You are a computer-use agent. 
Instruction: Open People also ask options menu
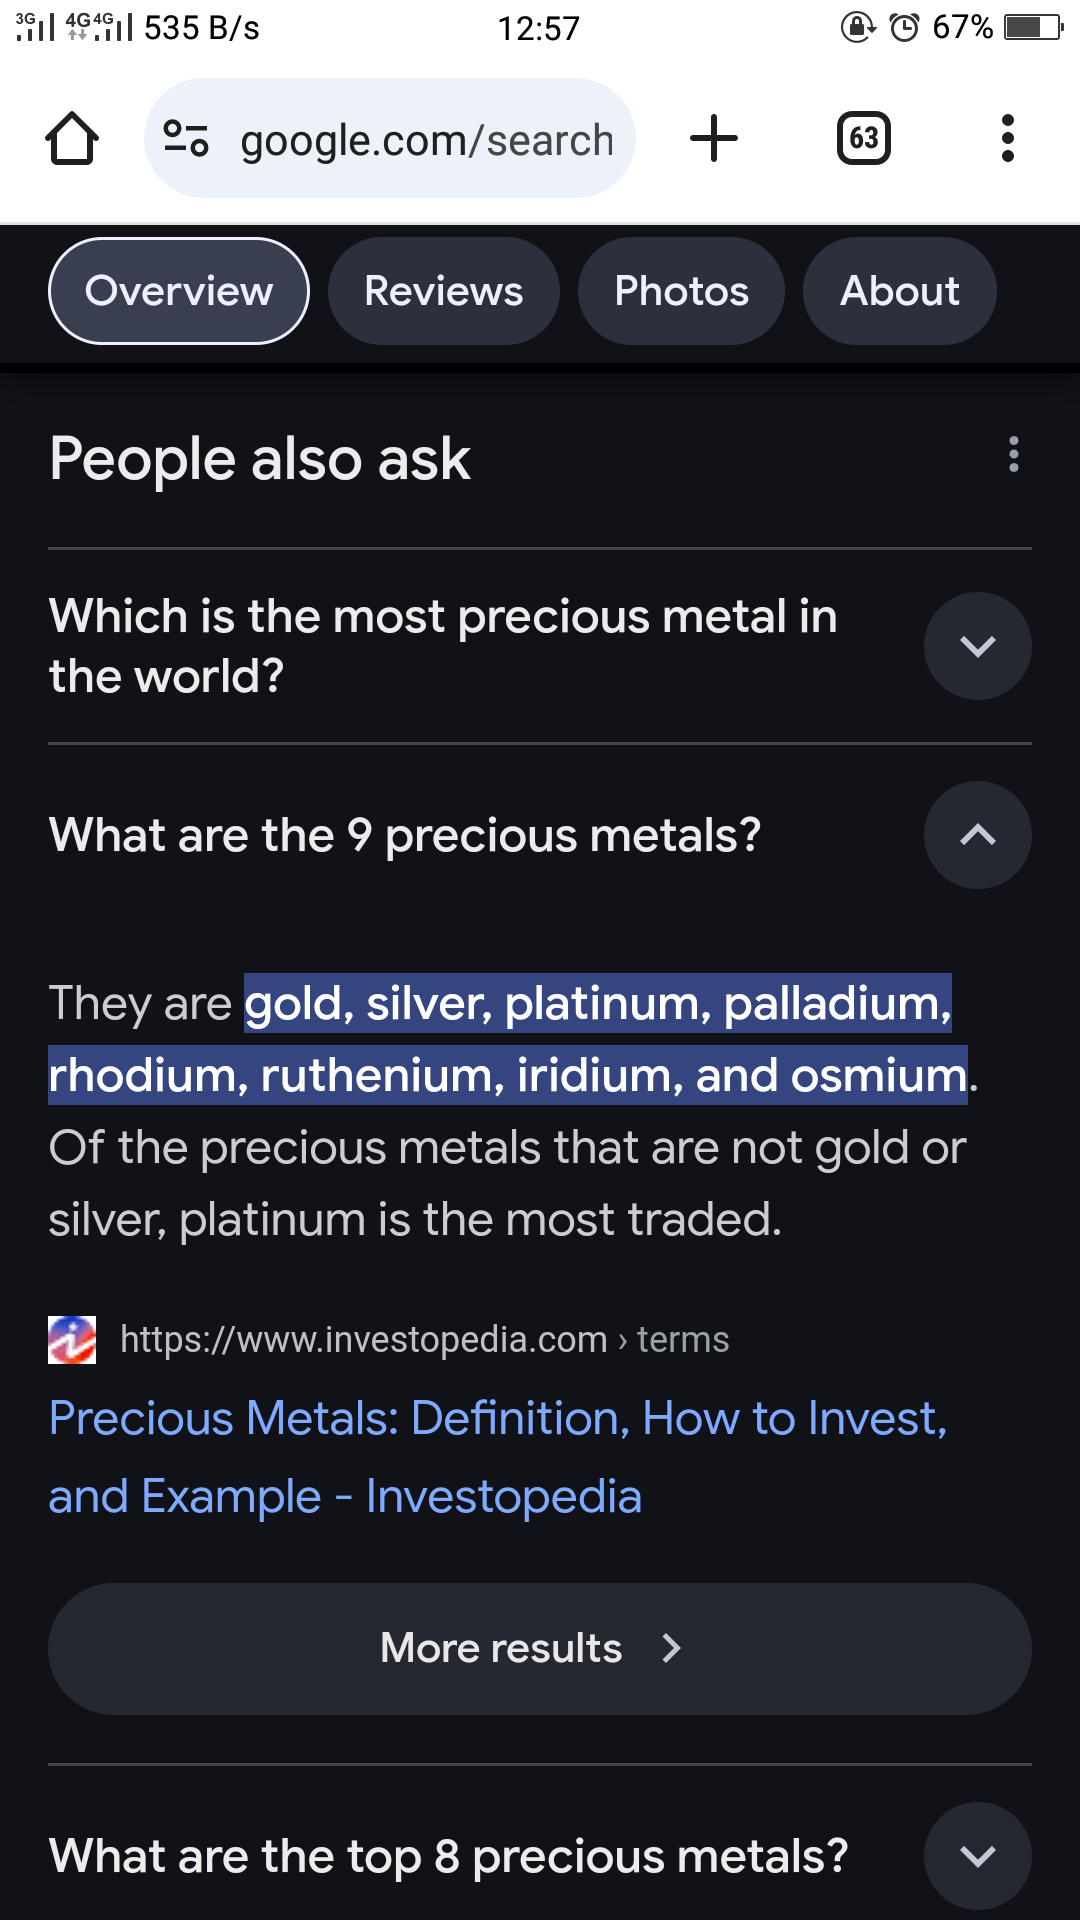(1014, 454)
